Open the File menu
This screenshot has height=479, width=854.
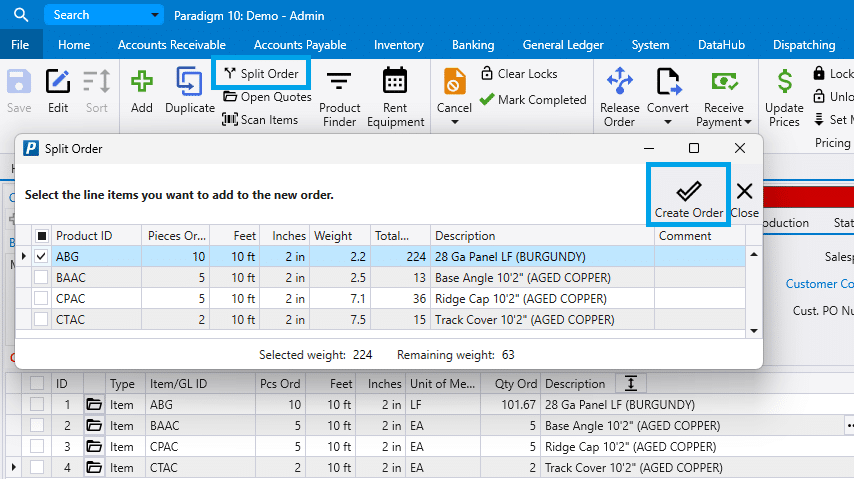click(x=20, y=45)
